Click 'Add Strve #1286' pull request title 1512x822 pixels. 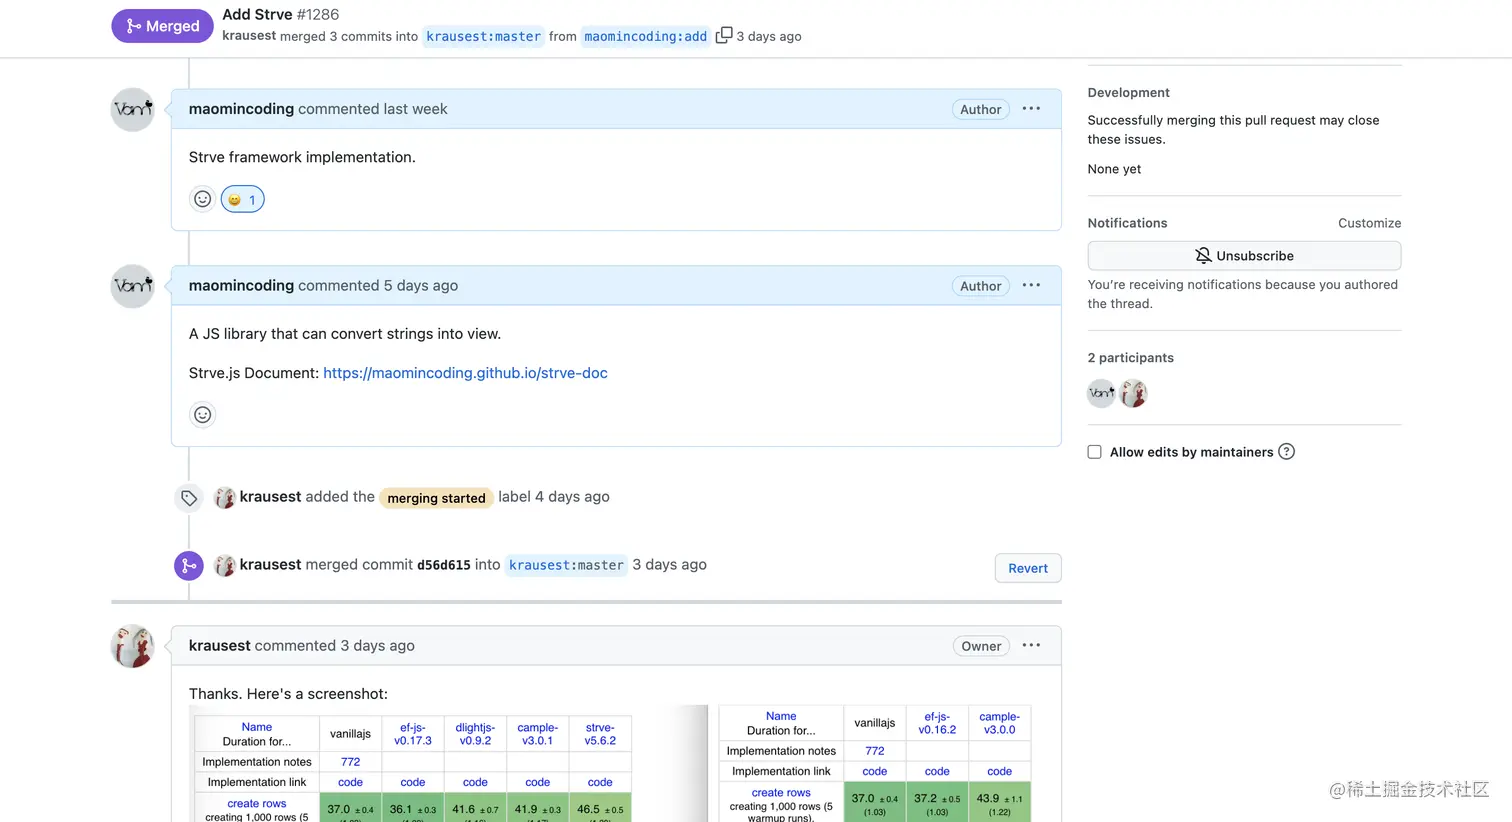pos(280,14)
